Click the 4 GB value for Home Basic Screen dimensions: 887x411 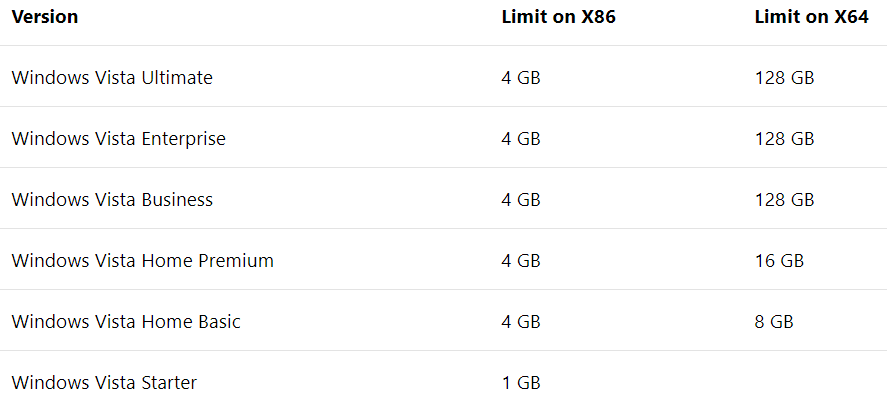[521, 322]
